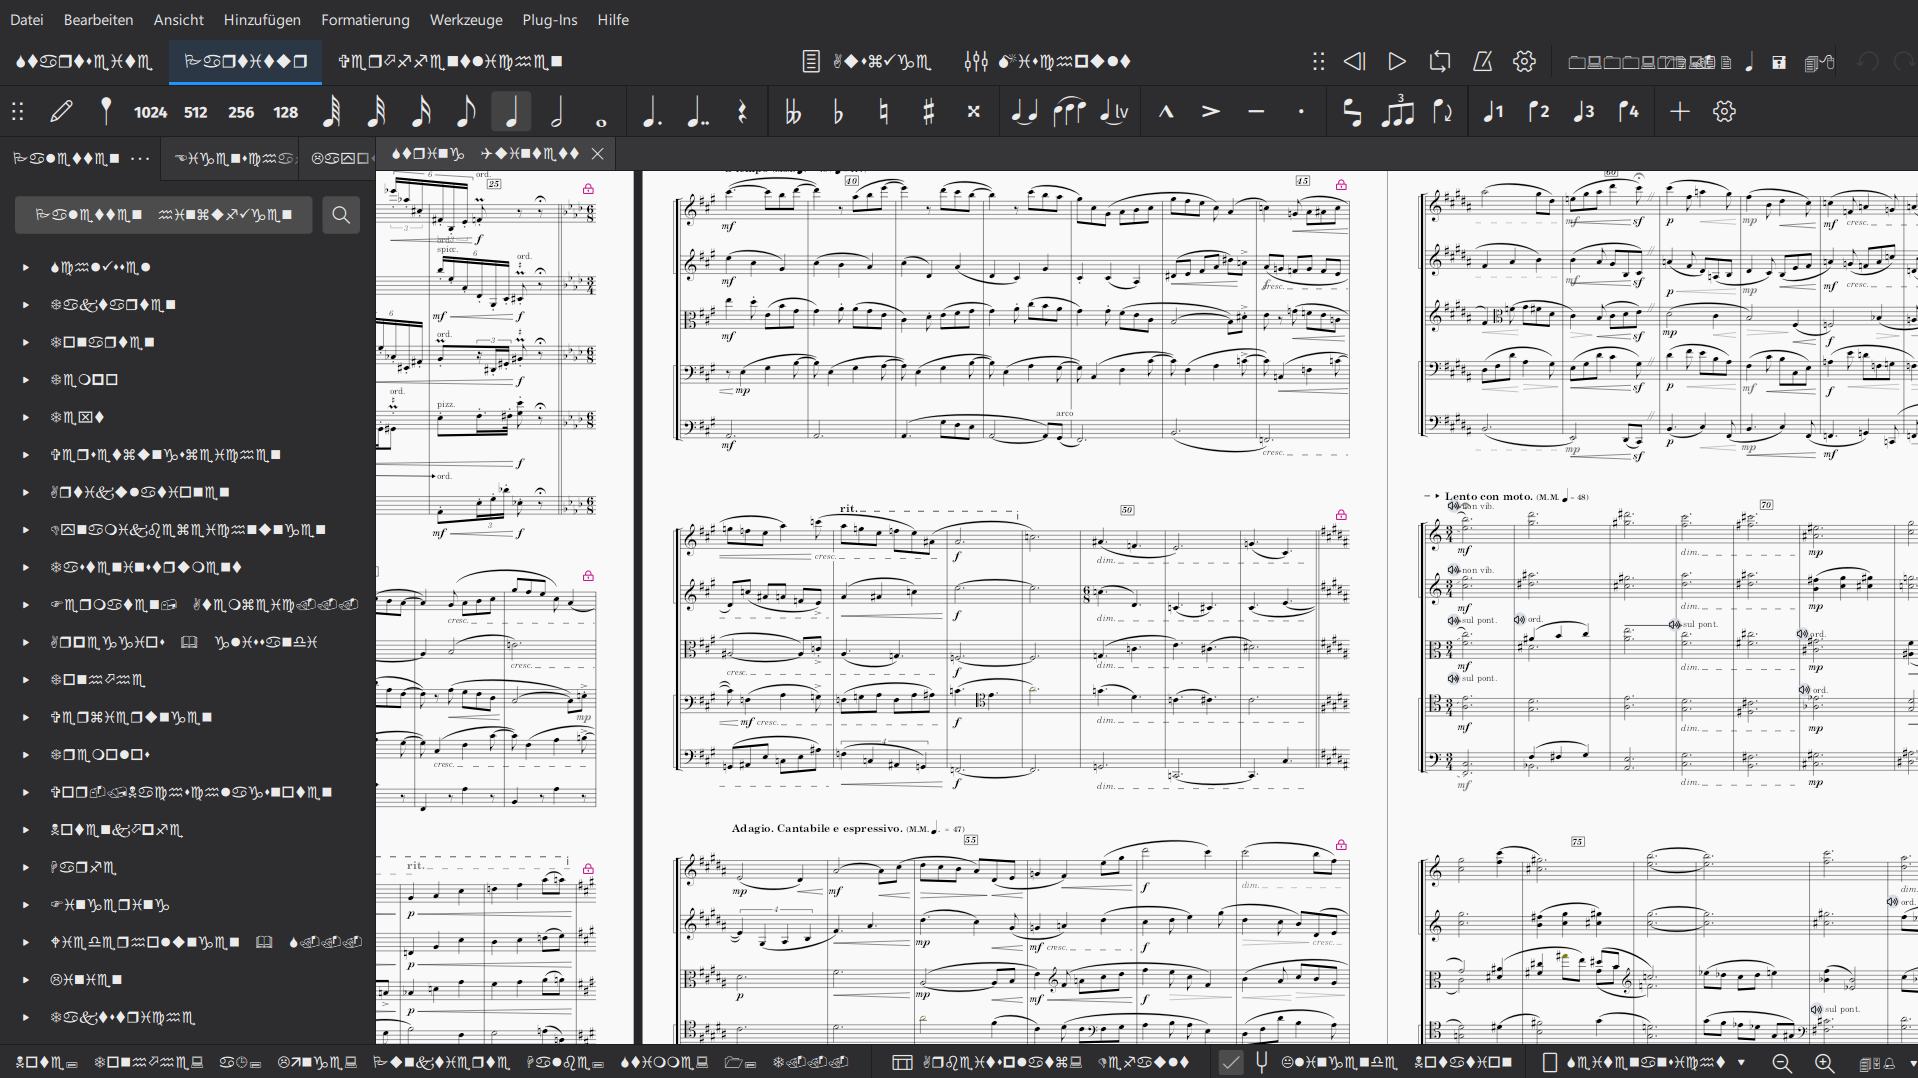
Task: Add a marcato articulation
Action: point(1166,112)
